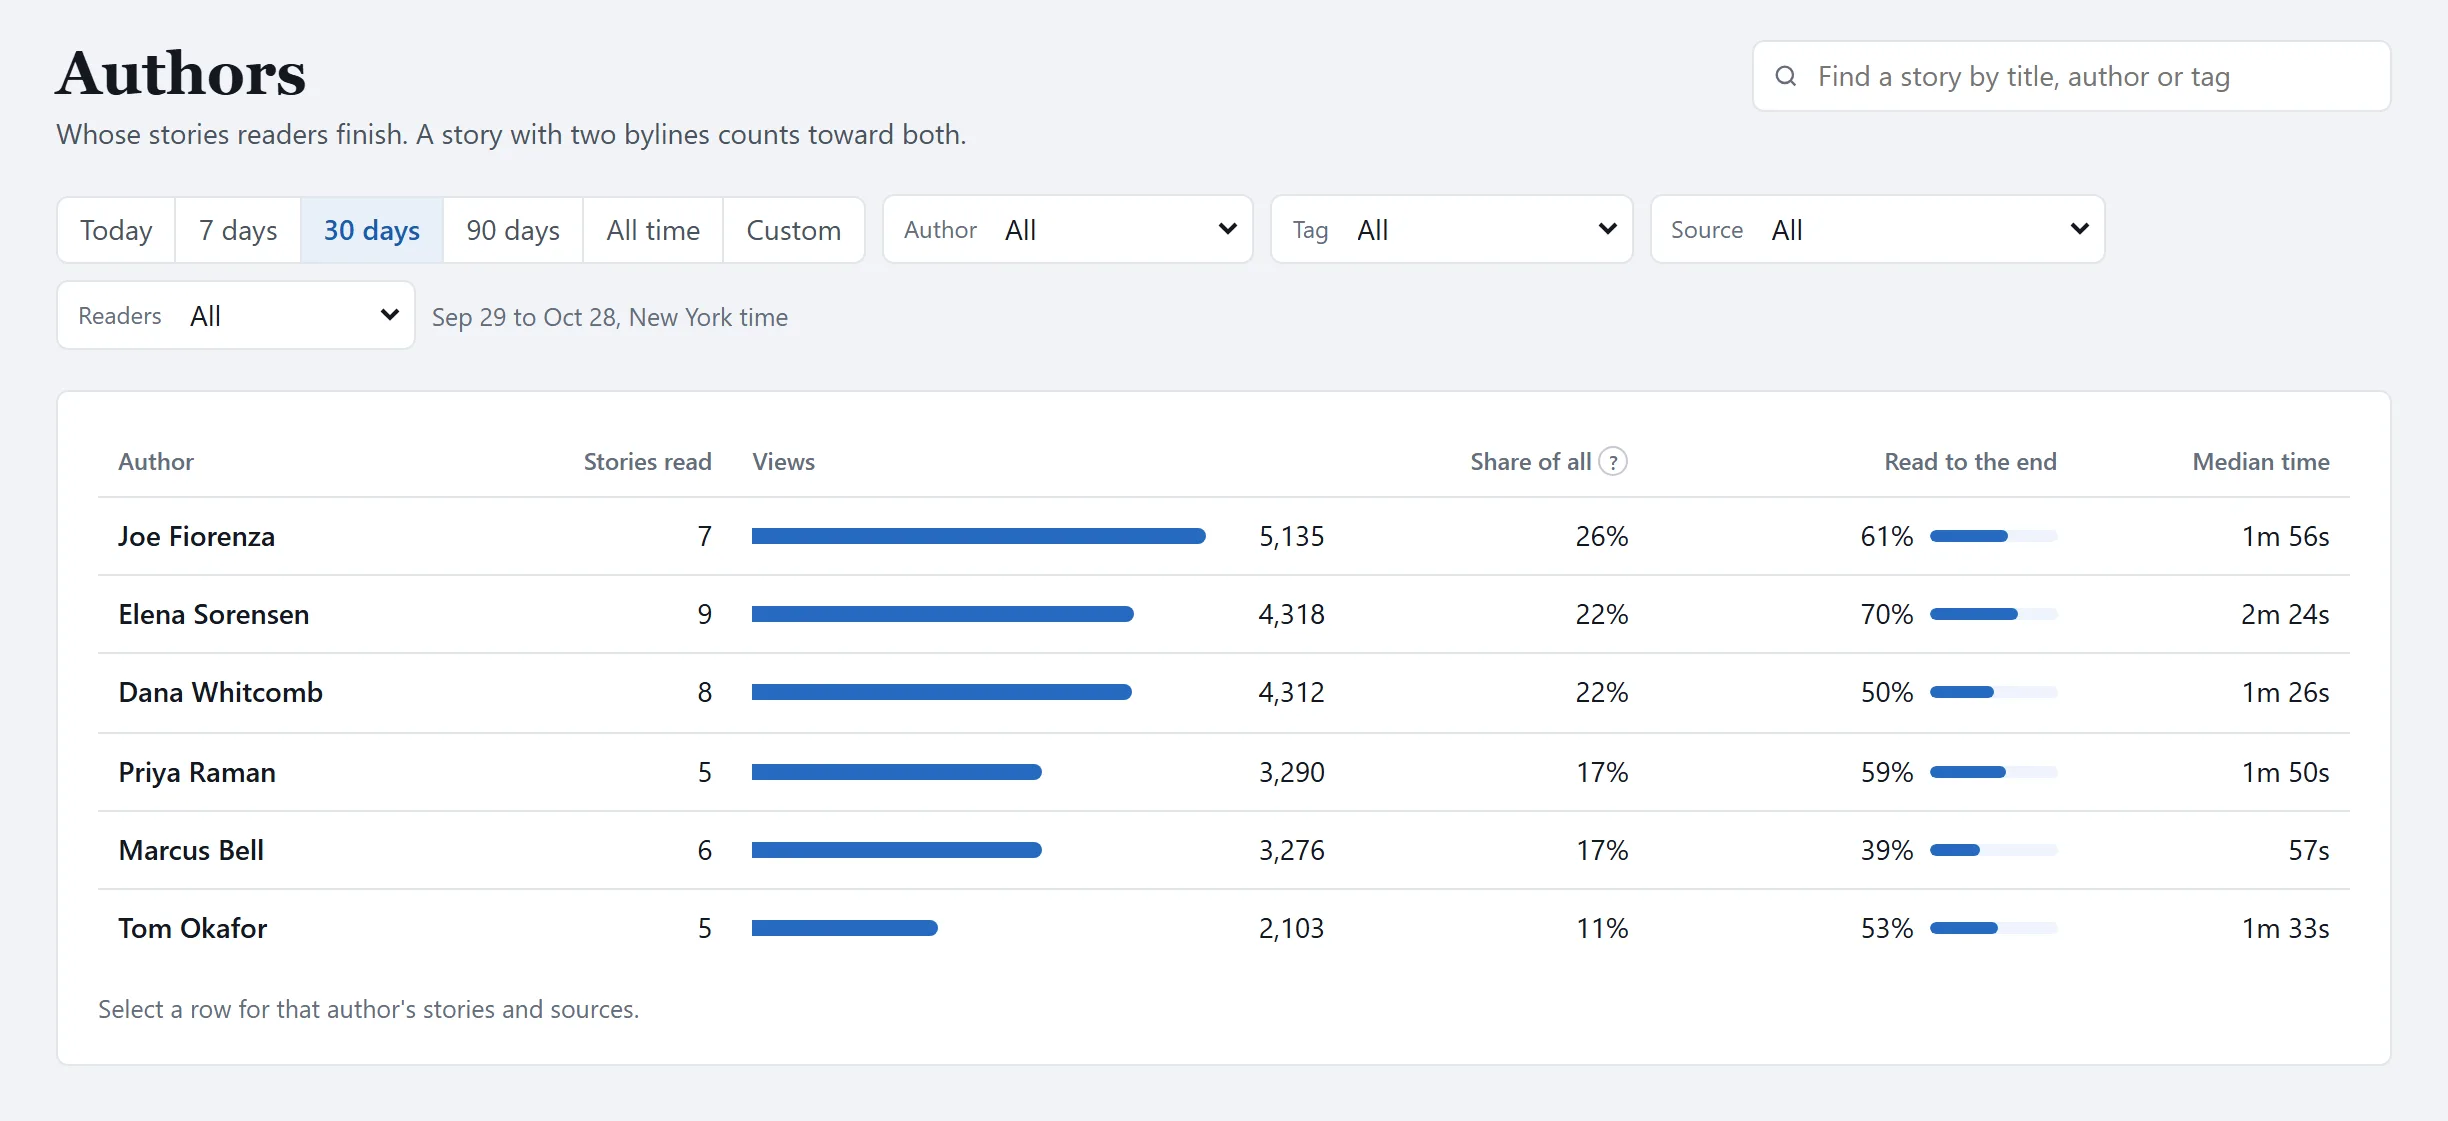Select the Dana Whitcomb row

(1224, 693)
